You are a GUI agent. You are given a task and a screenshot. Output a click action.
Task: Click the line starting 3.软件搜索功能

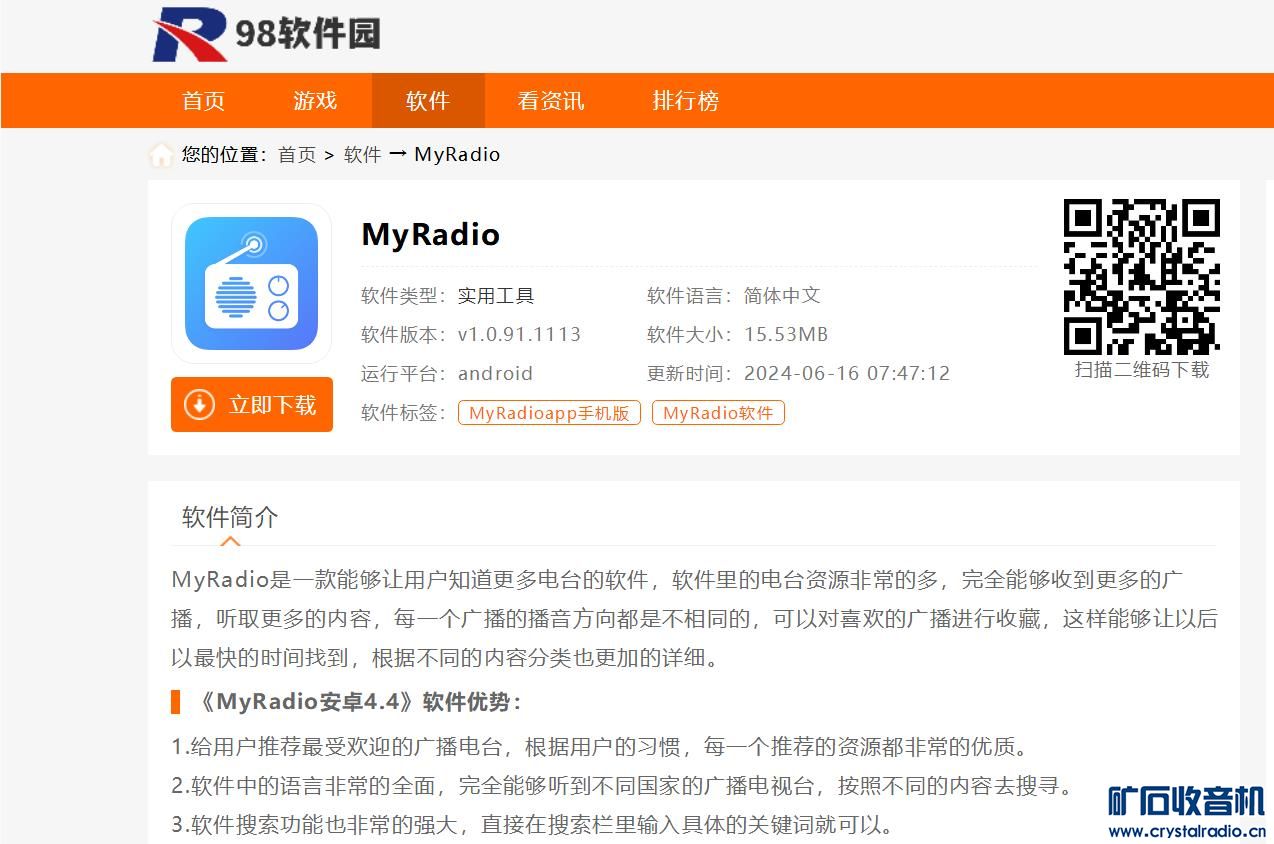(x=532, y=825)
